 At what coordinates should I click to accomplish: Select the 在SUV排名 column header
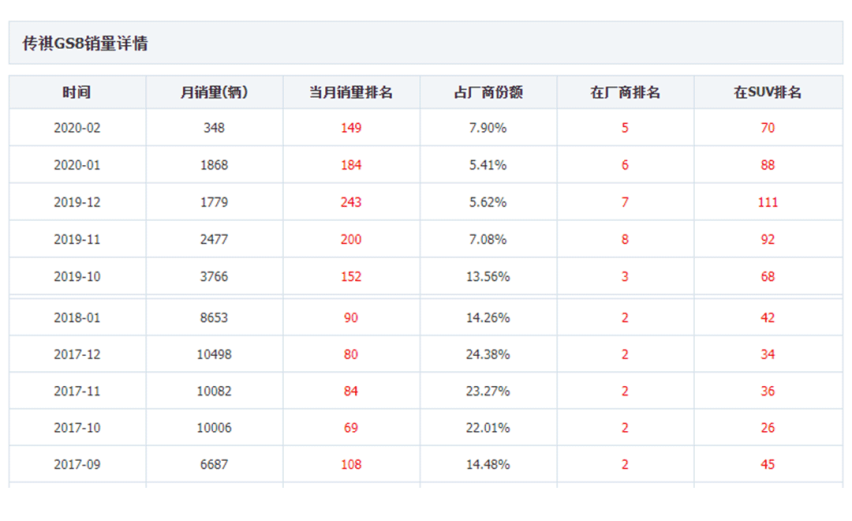[767, 92]
